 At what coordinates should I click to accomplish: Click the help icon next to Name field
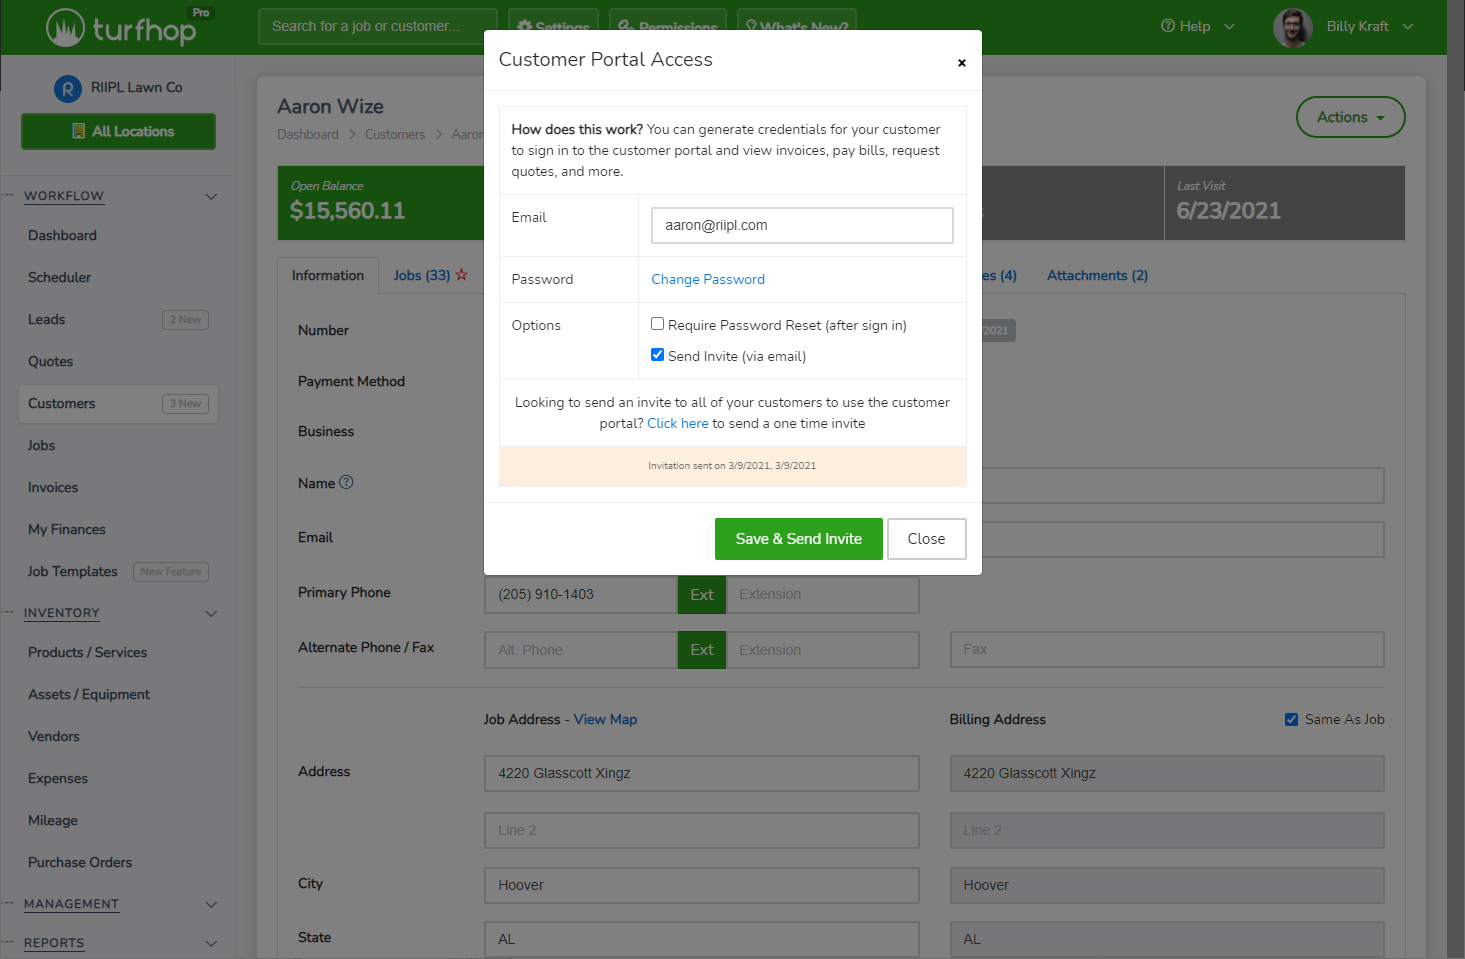(x=346, y=482)
